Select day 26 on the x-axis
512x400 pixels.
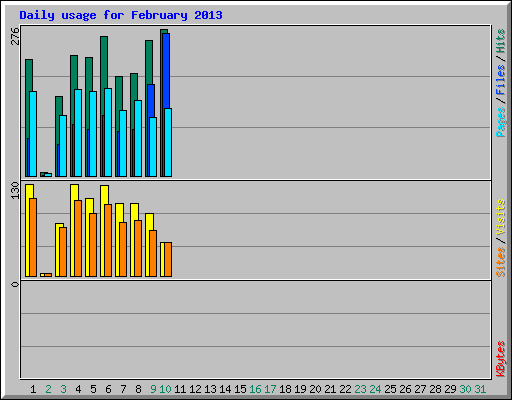tap(405, 389)
